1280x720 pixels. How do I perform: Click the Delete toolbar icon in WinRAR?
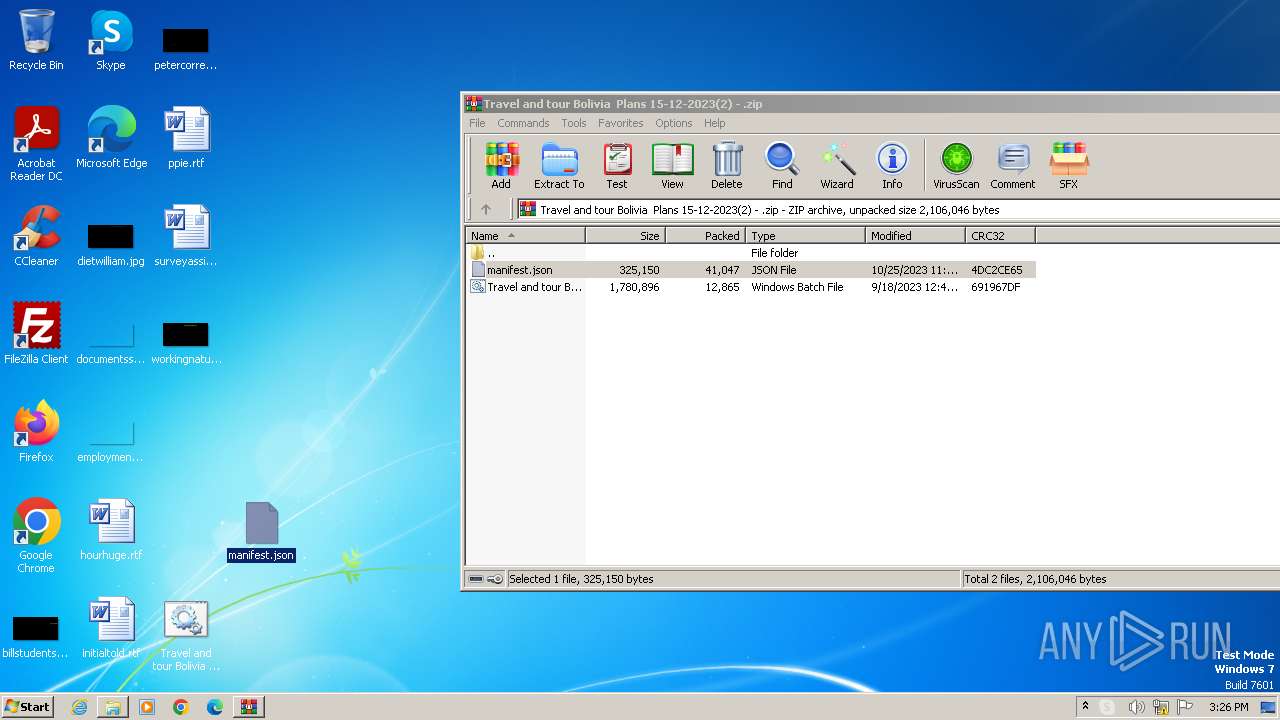(727, 166)
